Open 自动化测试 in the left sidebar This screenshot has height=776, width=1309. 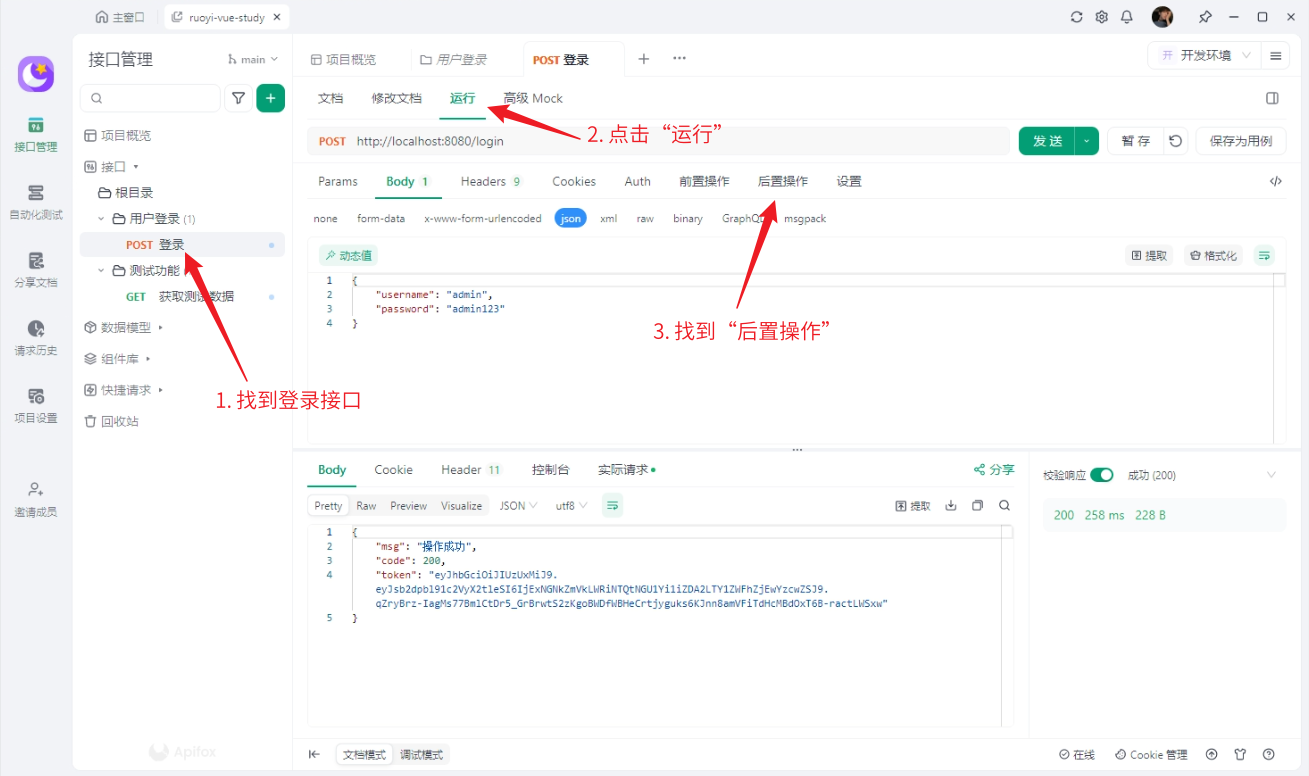(x=36, y=201)
